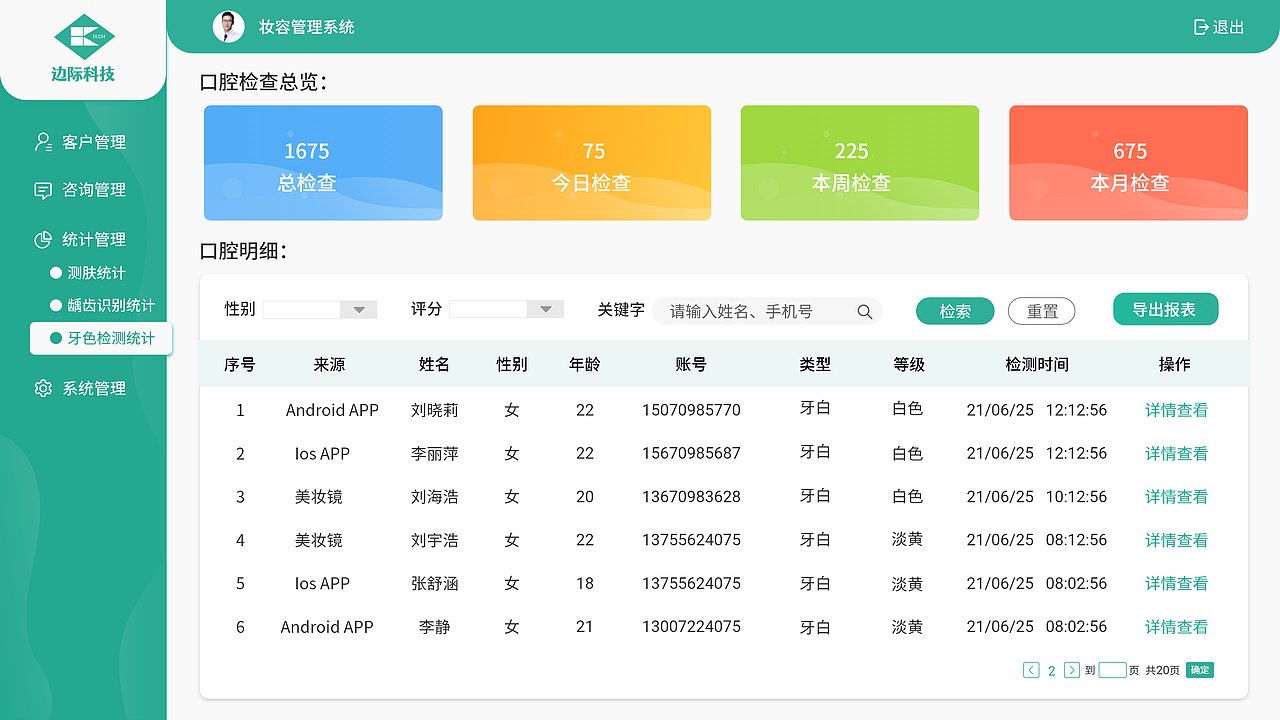Click the 边际科技 company logo
The height and width of the screenshot is (720, 1280).
tap(83, 45)
